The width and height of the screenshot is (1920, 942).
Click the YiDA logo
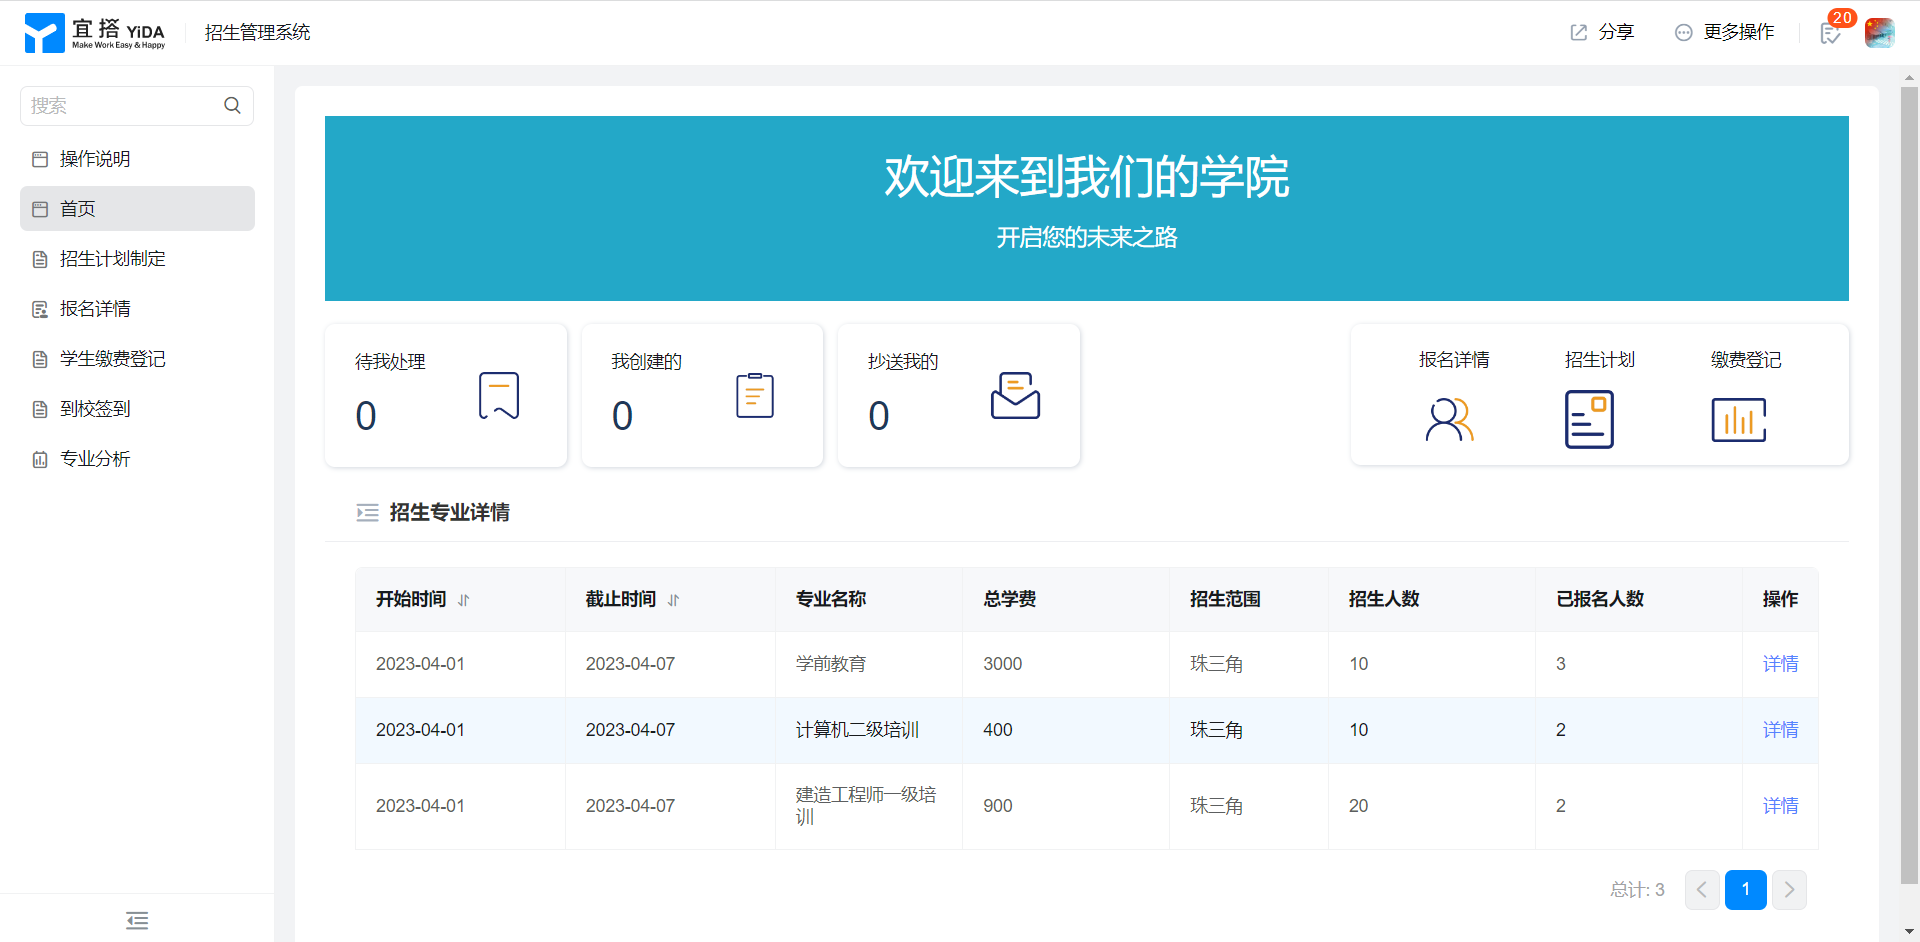(95, 33)
